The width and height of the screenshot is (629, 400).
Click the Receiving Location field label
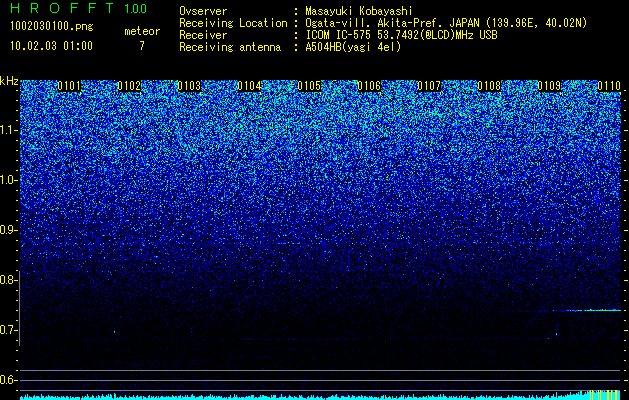click(x=233, y=23)
